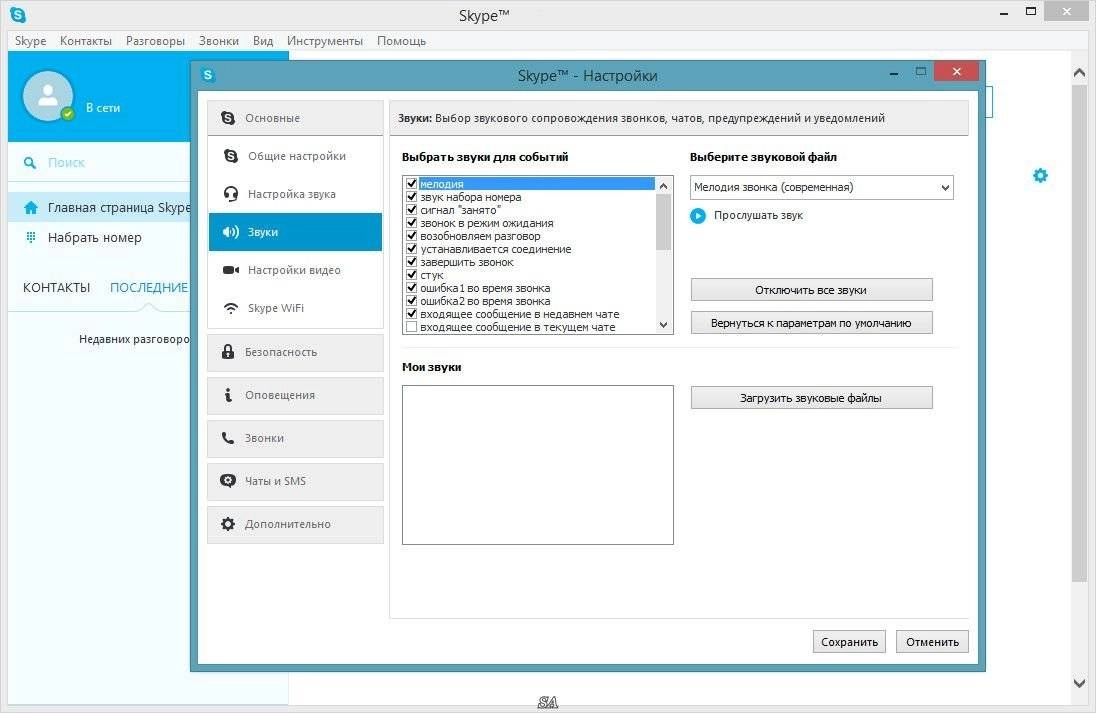Click Вернуться к параметрам по умолчанию button
1096x713 pixels.
tap(812, 323)
